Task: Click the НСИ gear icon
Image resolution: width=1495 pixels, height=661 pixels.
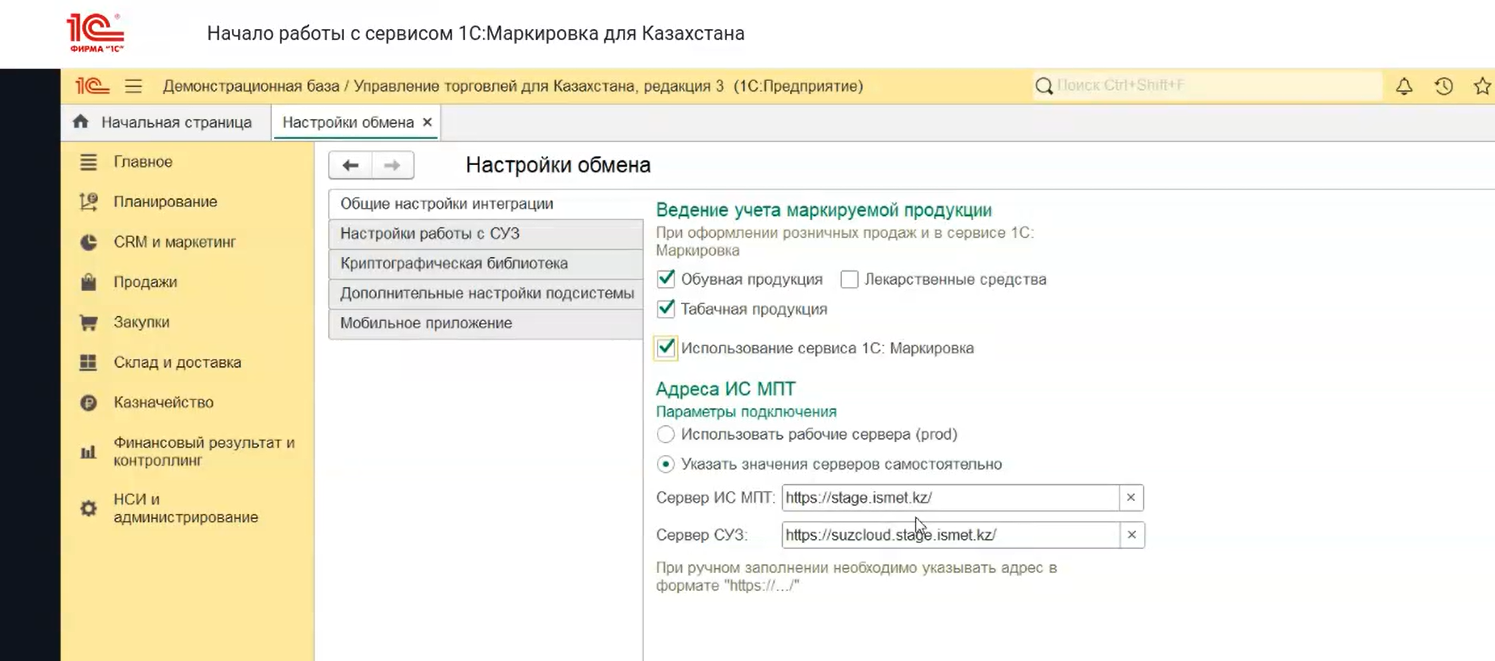Action: coord(89,508)
